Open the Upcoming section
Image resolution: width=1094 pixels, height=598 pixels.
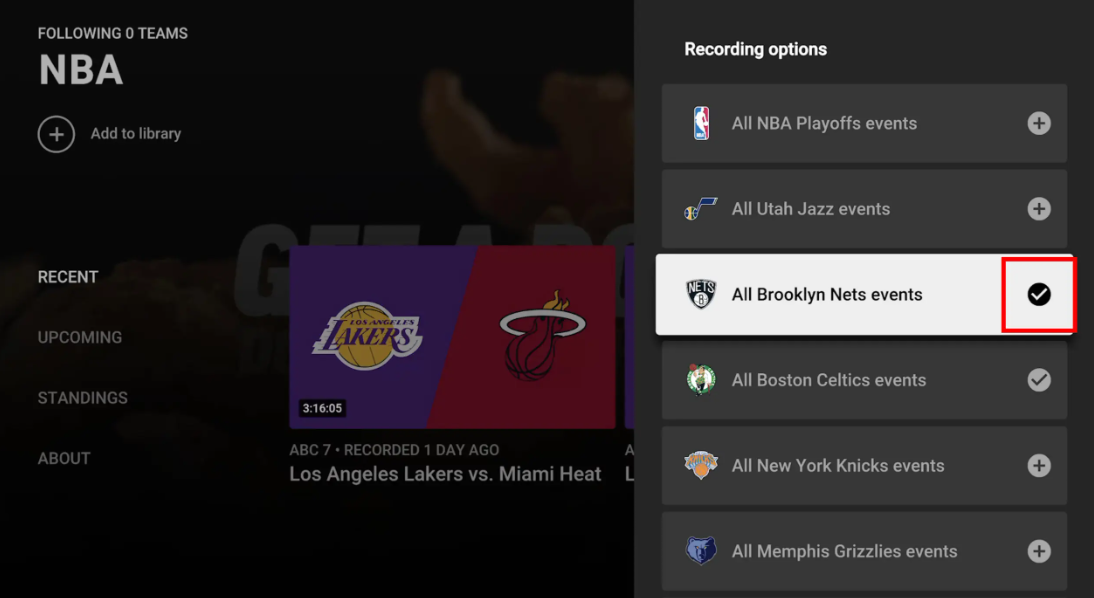(x=80, y=337)
